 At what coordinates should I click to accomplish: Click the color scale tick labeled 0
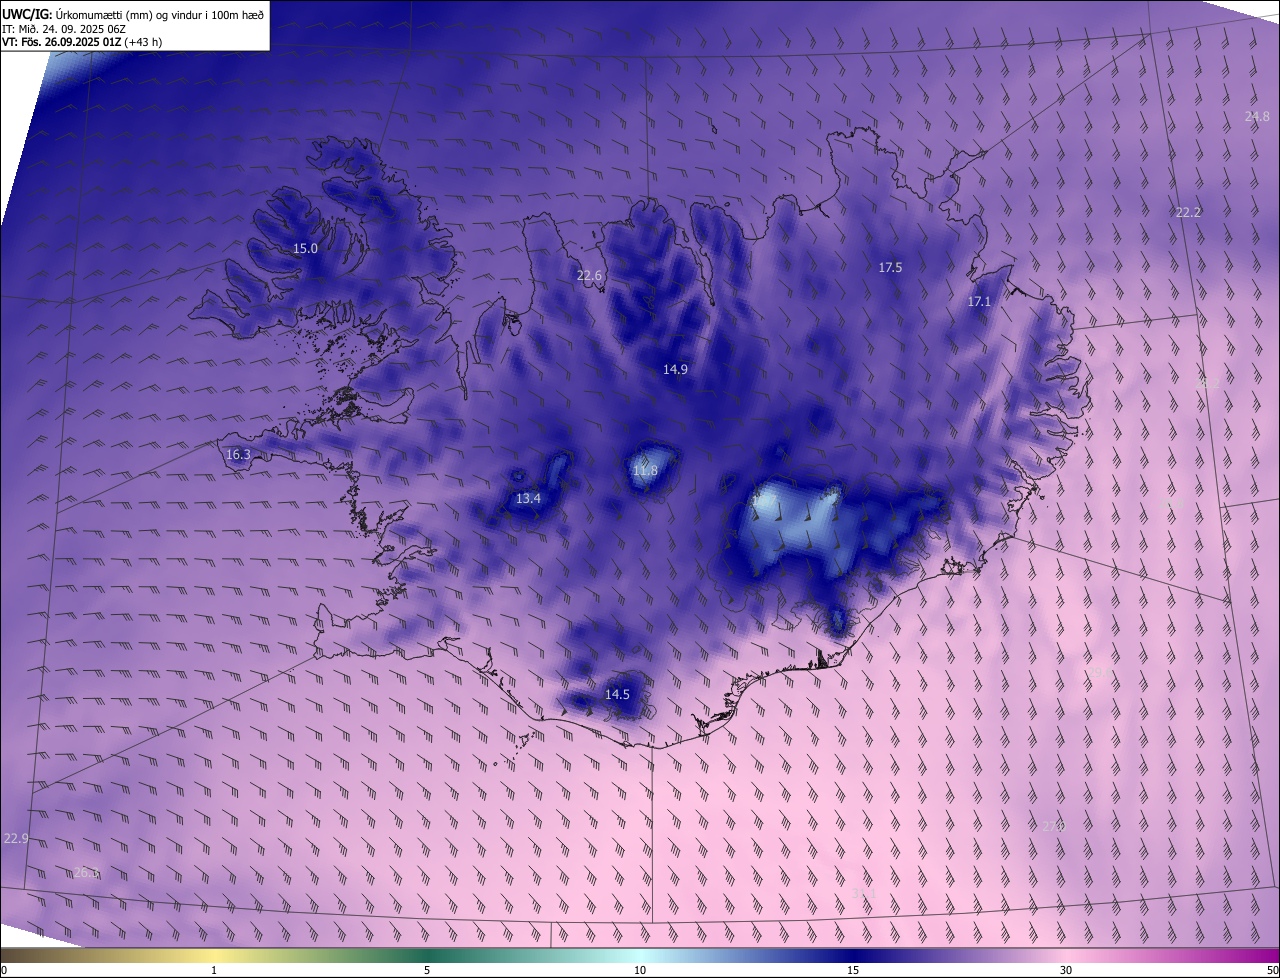[4, 970]
